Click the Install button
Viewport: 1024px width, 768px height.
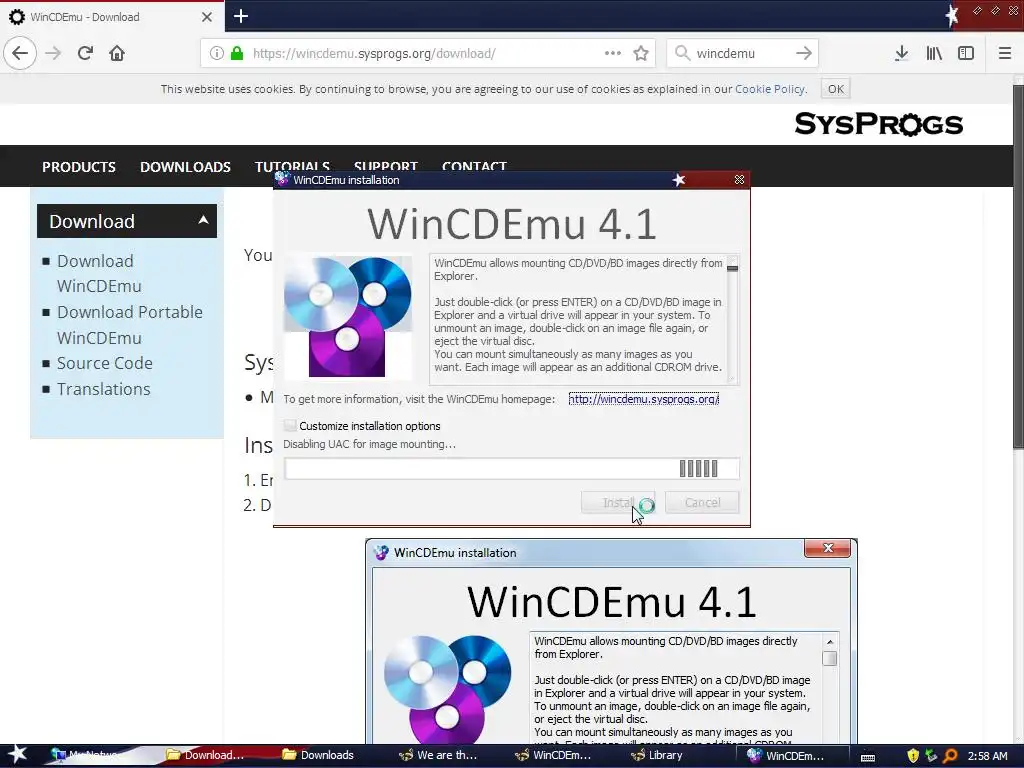618,502
